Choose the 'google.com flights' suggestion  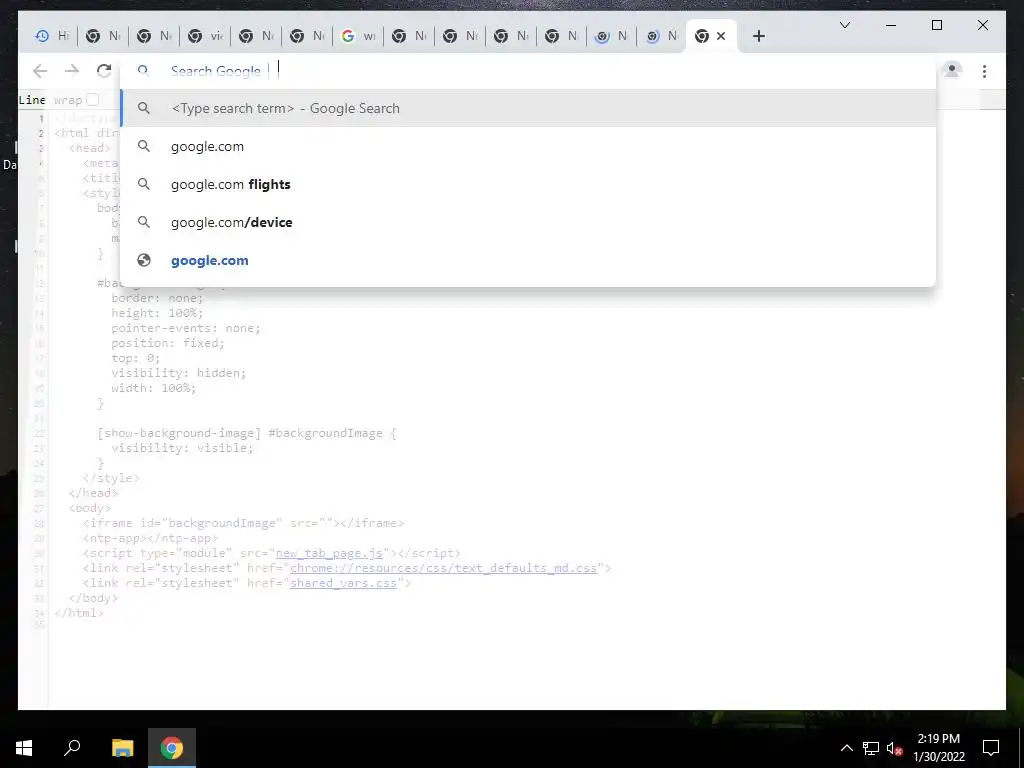point(528,184)
